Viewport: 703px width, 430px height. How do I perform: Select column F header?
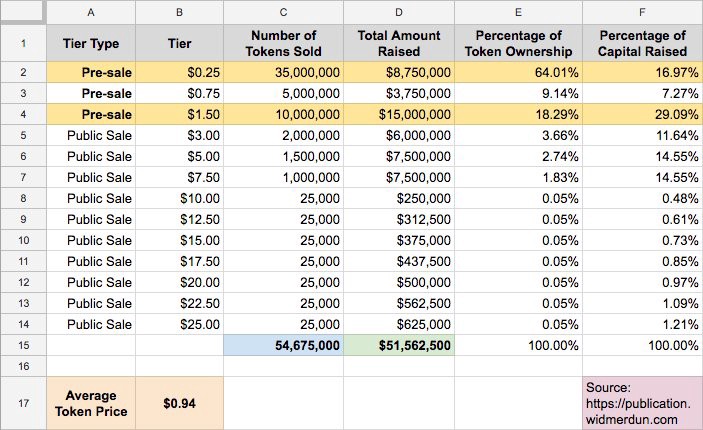[642, 12]
